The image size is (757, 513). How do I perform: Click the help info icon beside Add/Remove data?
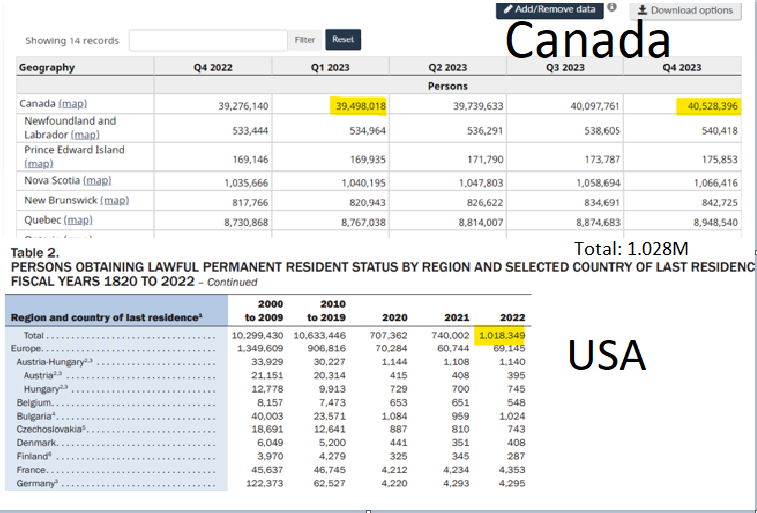(612, 7)
